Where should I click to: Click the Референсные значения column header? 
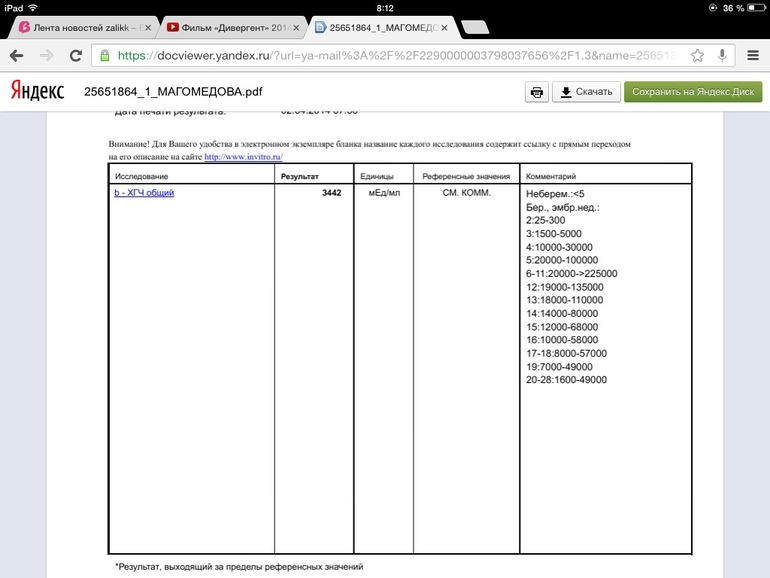pos(466,176)
